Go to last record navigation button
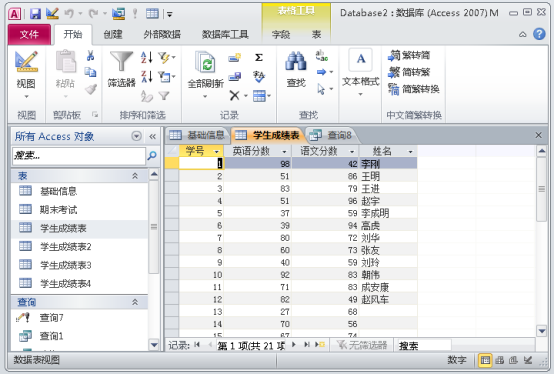This screenshot has width=554, height=374. [307, 345]
